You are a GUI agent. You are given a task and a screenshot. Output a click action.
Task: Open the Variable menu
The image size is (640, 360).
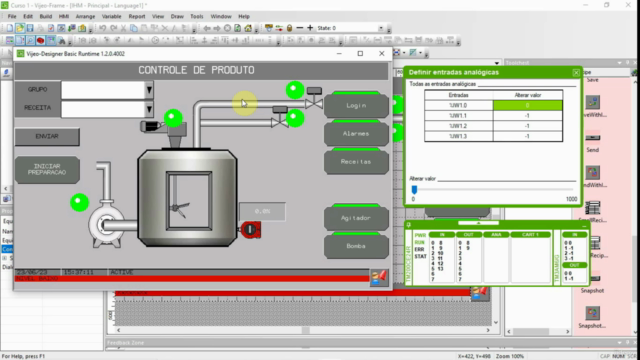click(111, 16)
